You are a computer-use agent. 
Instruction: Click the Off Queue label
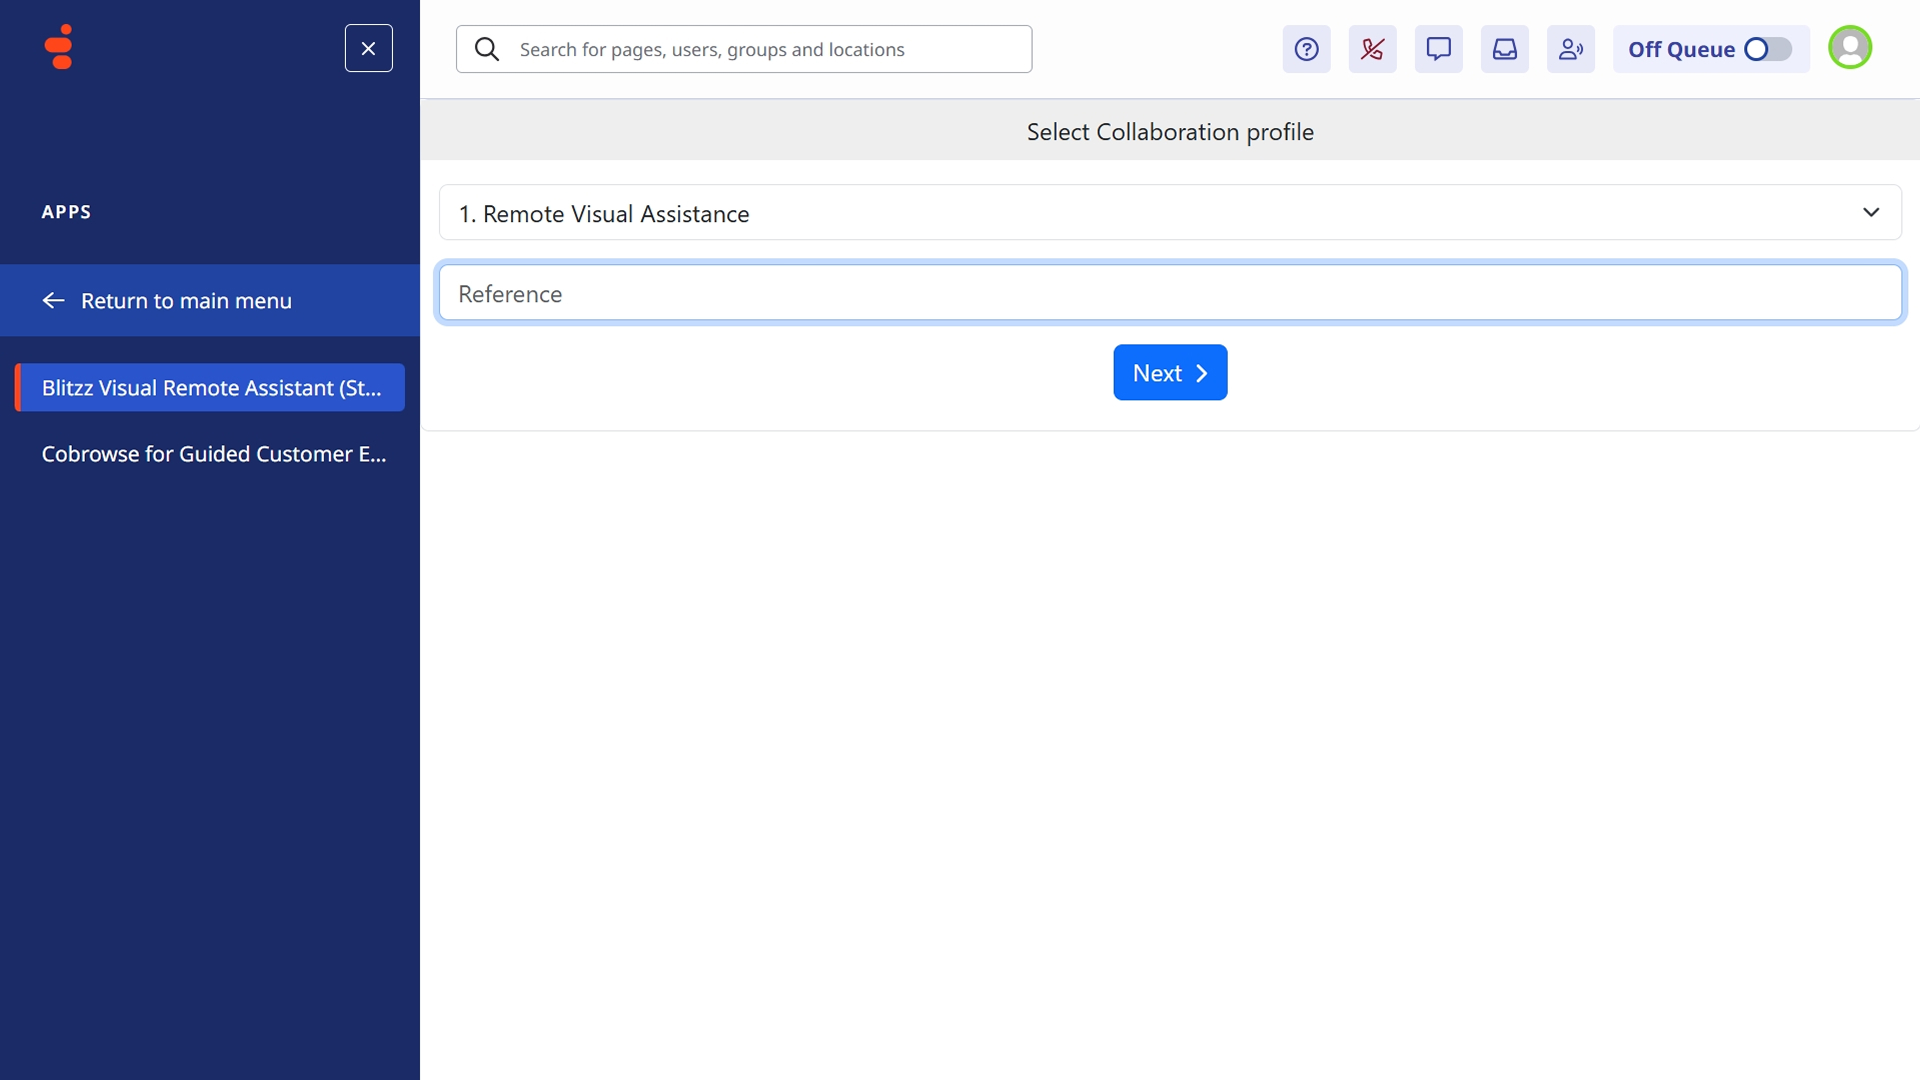click(x=1680, y=49)
